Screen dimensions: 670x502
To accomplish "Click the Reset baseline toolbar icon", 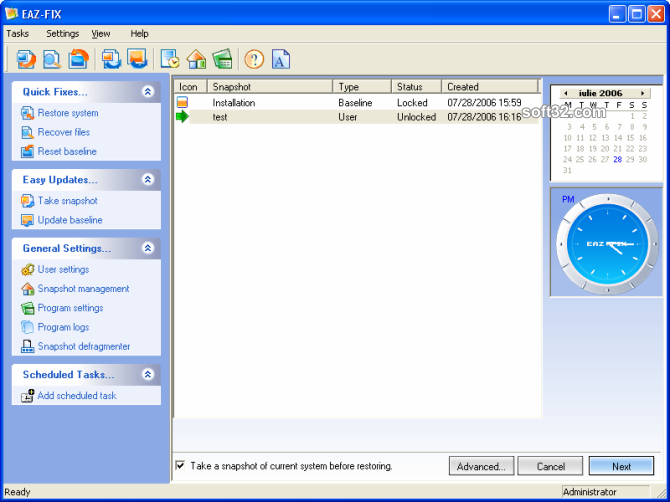I will (78, 59).
